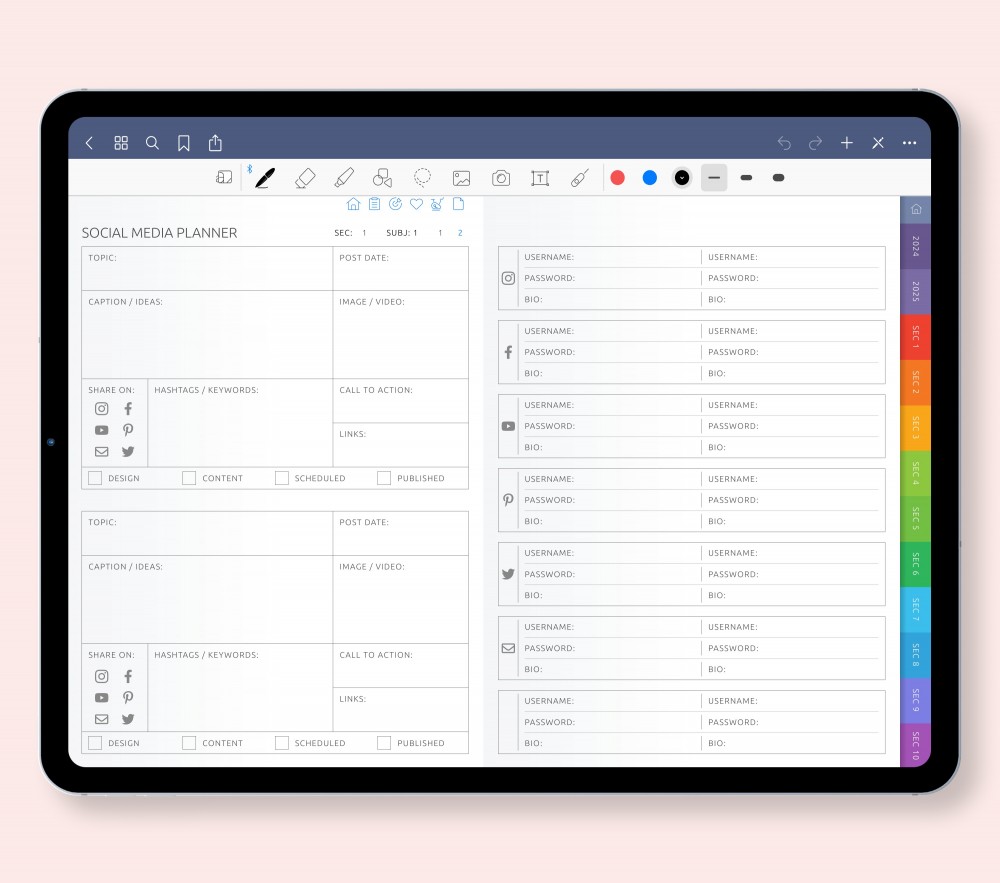
Task: Undo the last action
Action: pos(784,143)
